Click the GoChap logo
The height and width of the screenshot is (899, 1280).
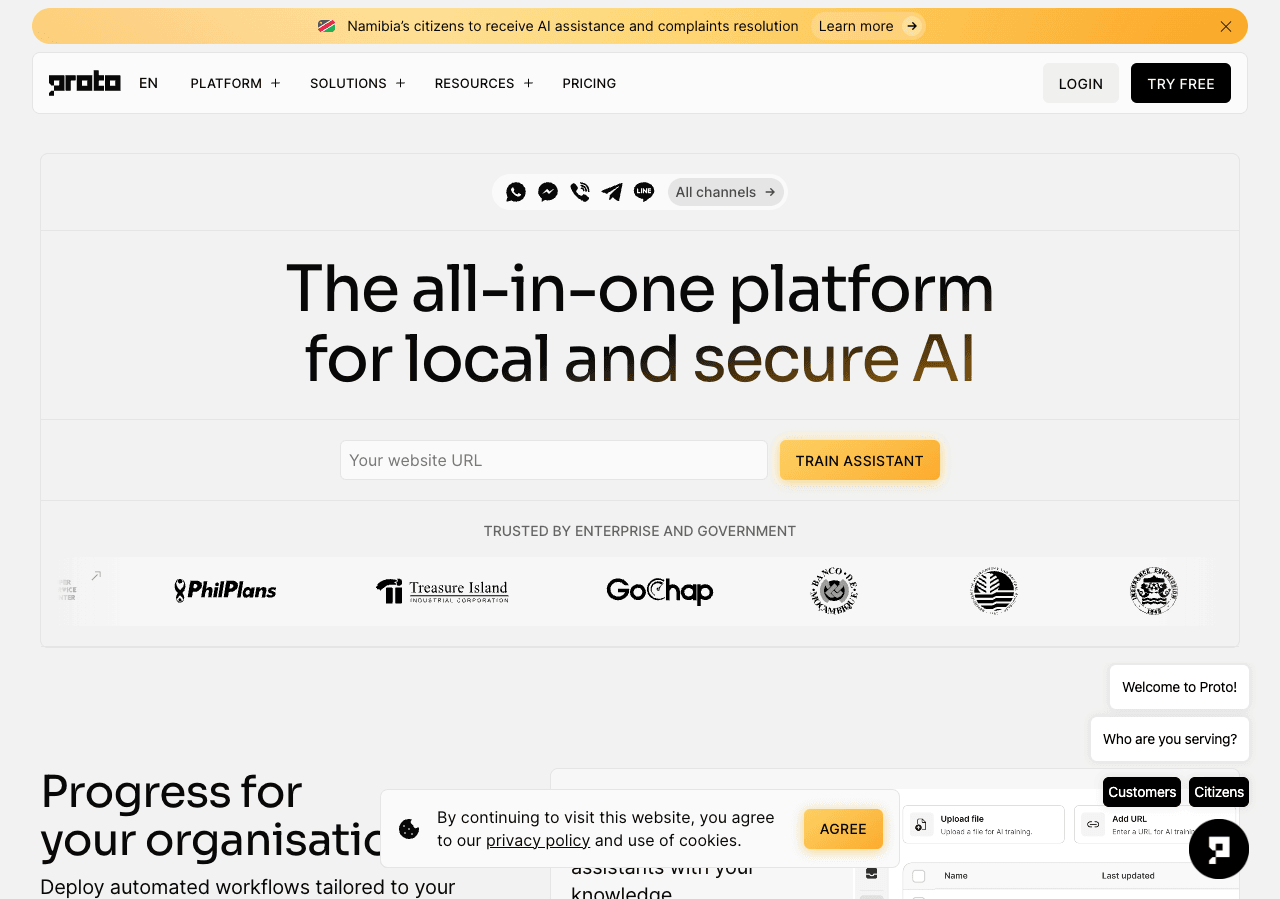tap(660, 591)
